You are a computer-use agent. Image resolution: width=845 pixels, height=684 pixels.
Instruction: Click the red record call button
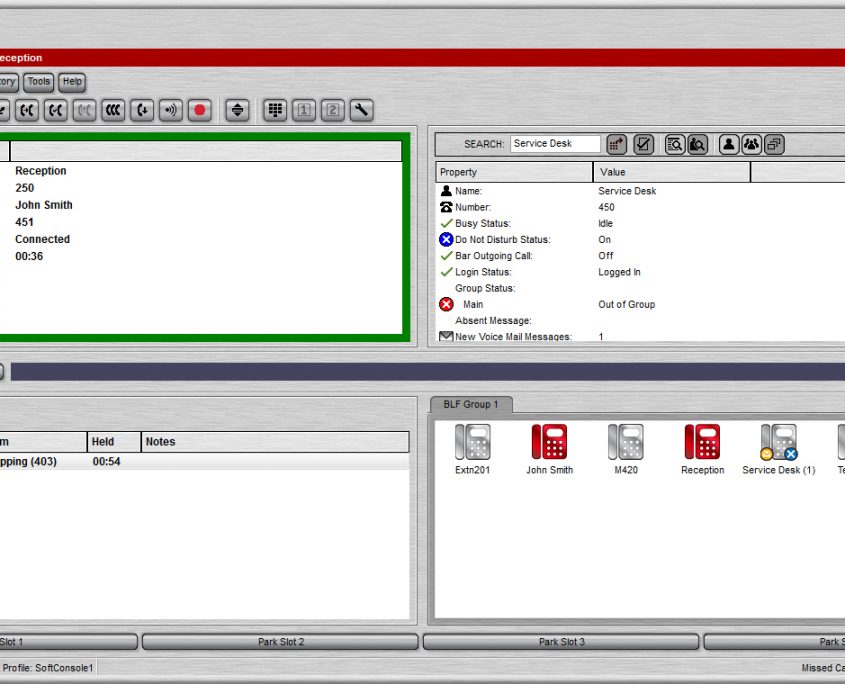(x=200, y=110)
